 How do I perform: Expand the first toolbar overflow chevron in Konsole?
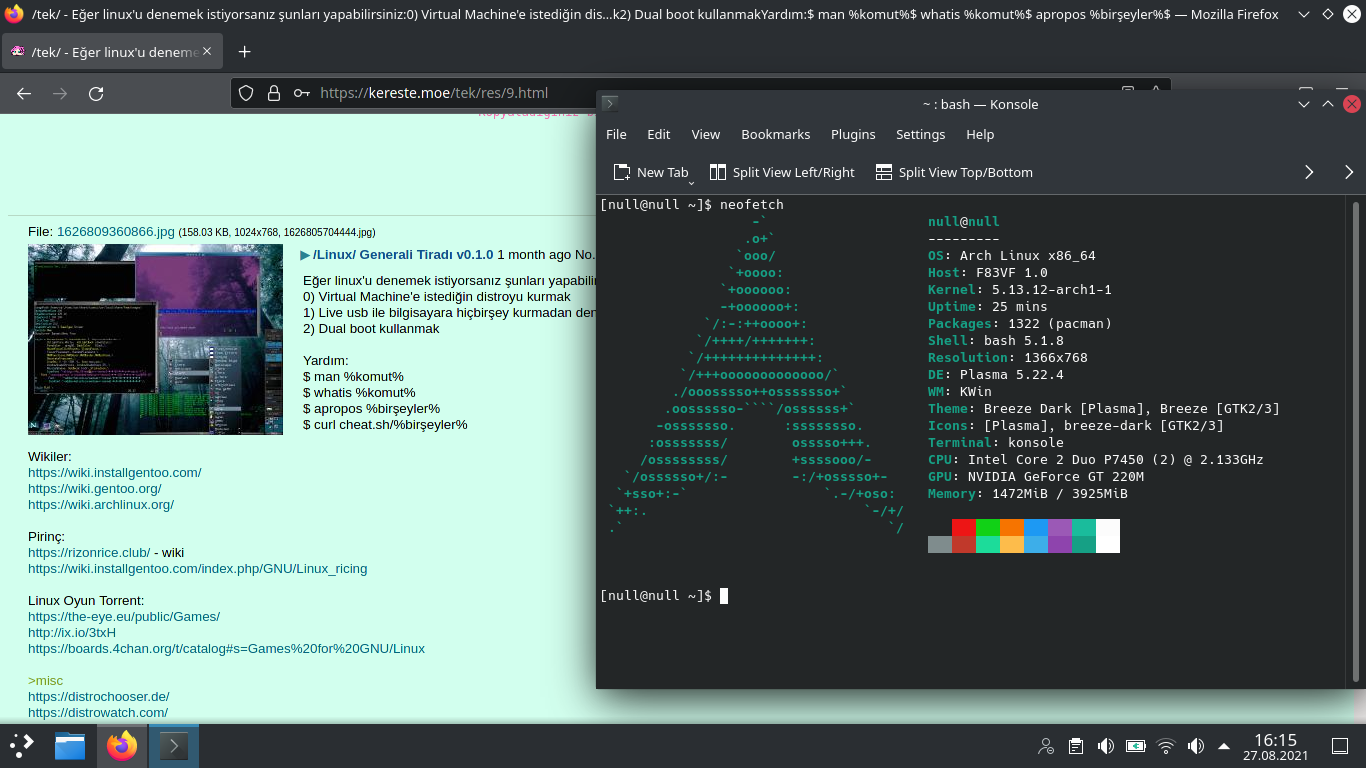click(x=1309, y=172)
